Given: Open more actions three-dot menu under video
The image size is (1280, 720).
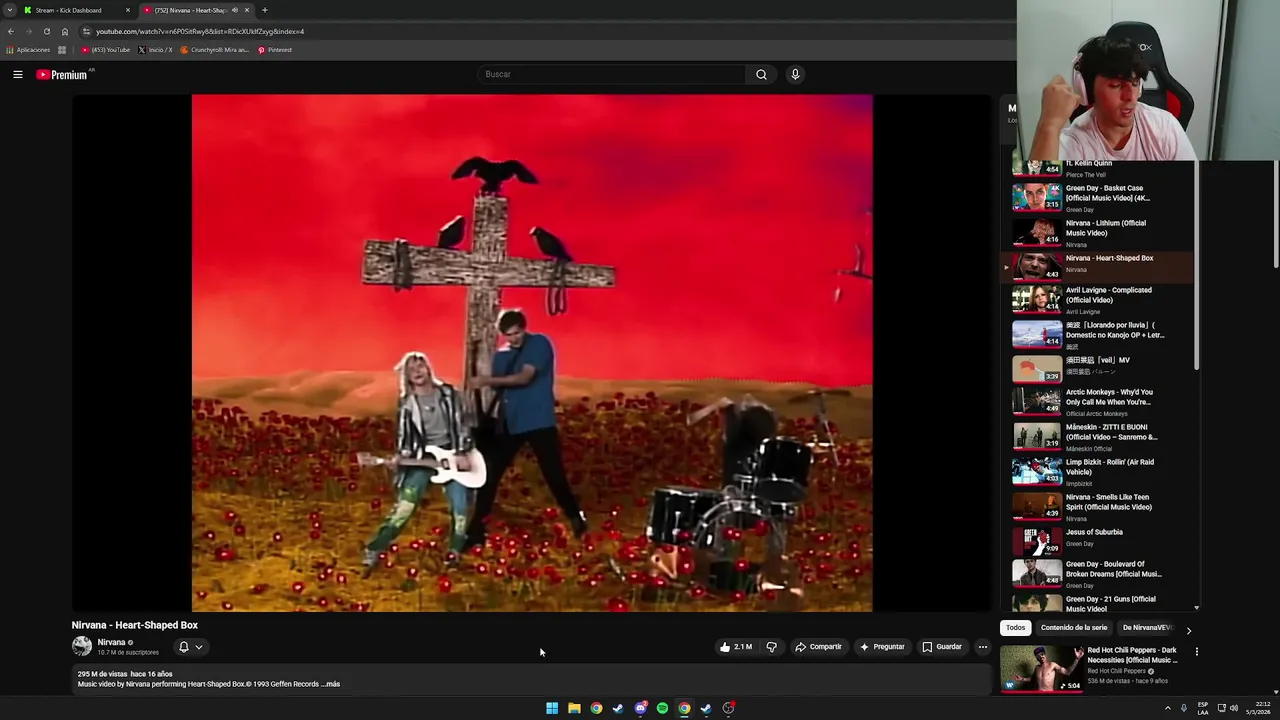Looking at the screenshot, I should (983, 647).
